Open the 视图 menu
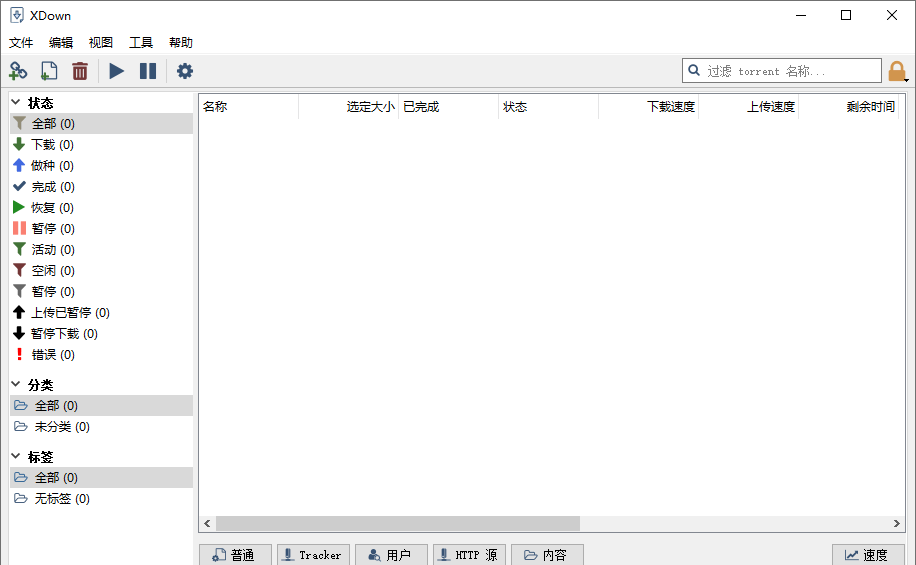Screen dimensions: 916x565 [x=100, y=43]
